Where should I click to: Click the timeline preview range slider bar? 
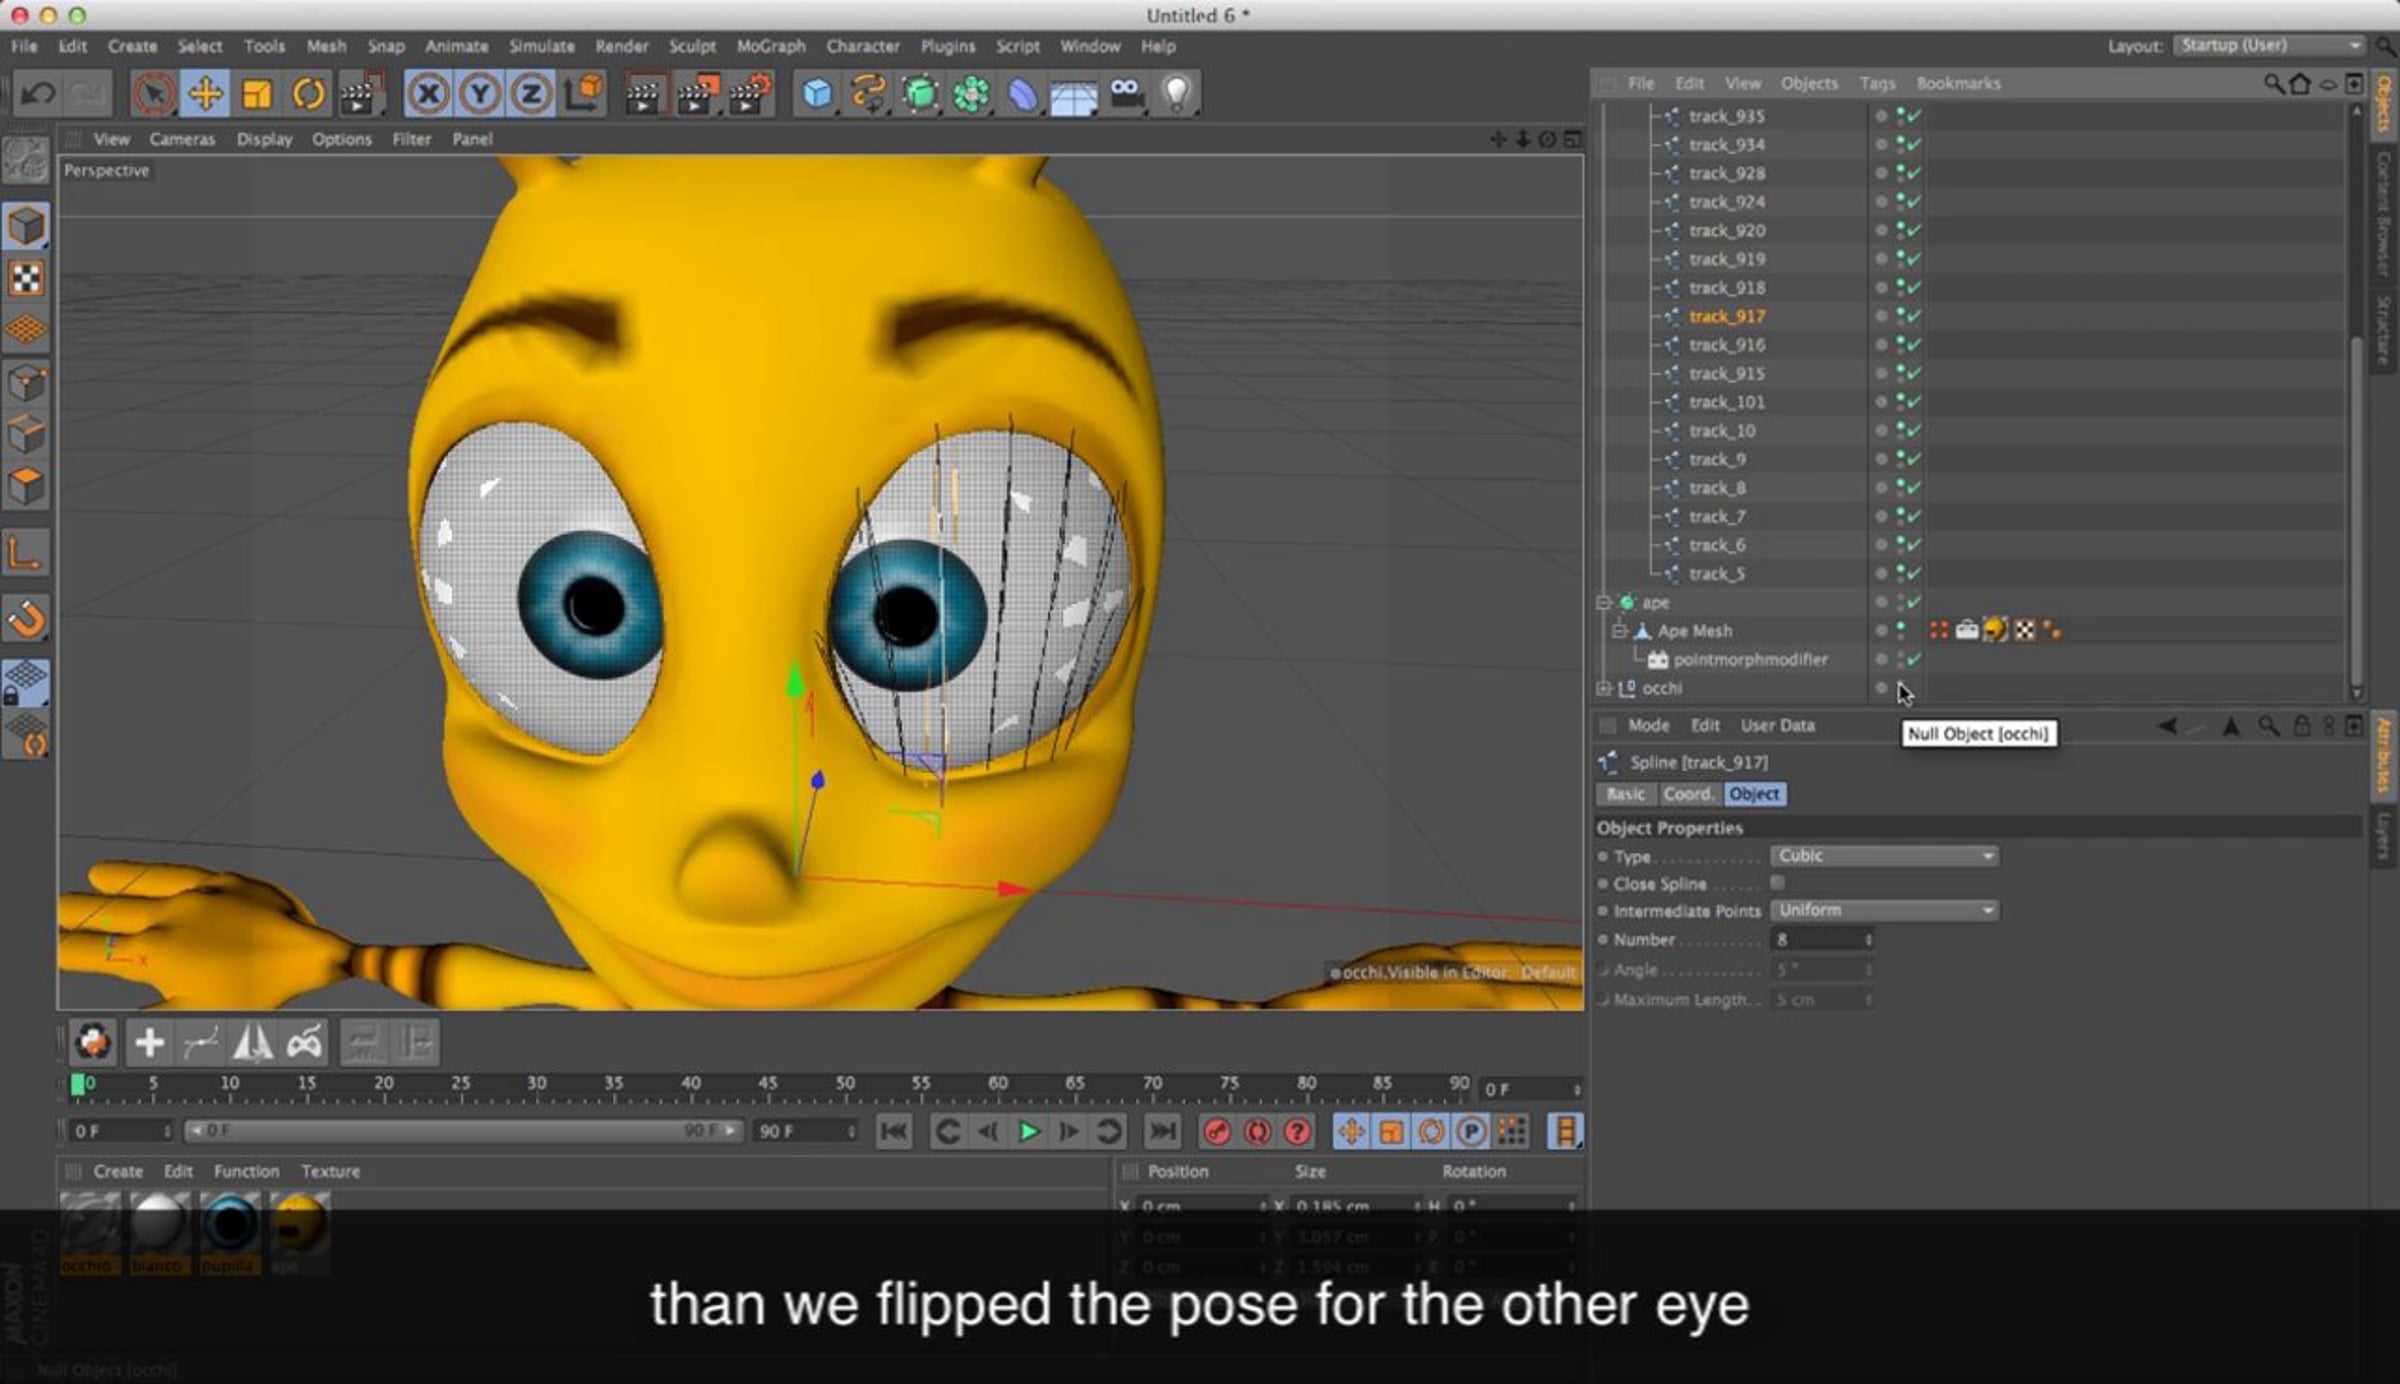(463, 1131)
